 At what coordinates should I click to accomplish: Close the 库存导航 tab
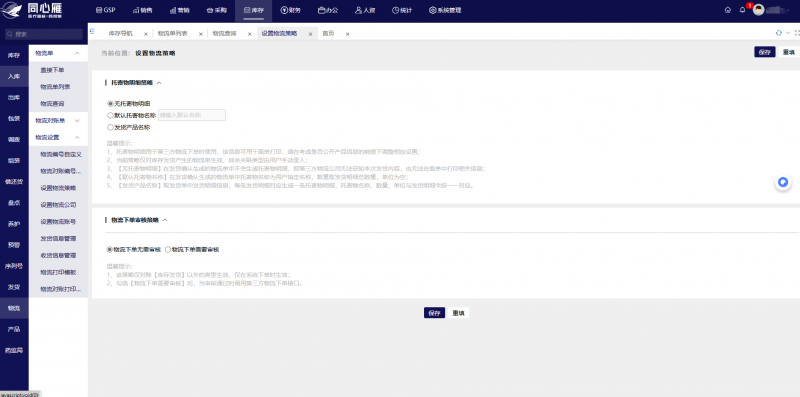[146, 34]
